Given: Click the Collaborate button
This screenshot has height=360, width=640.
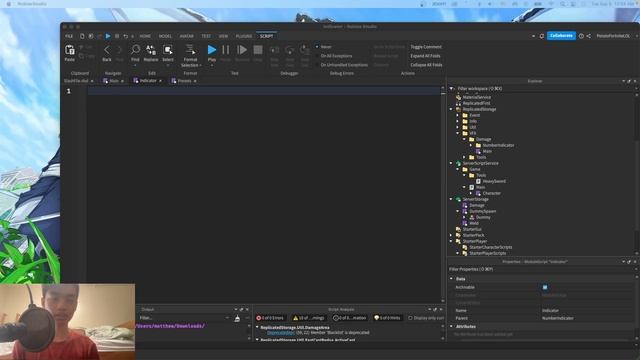Looking at the screenshot, I should coord(561,36).
